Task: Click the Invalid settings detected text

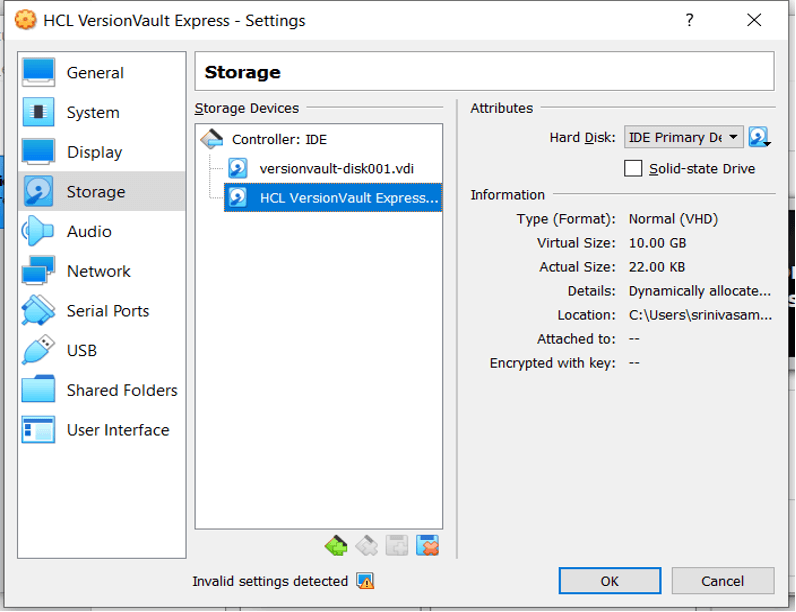Action: pyautogui.click(x=270, y=581)
